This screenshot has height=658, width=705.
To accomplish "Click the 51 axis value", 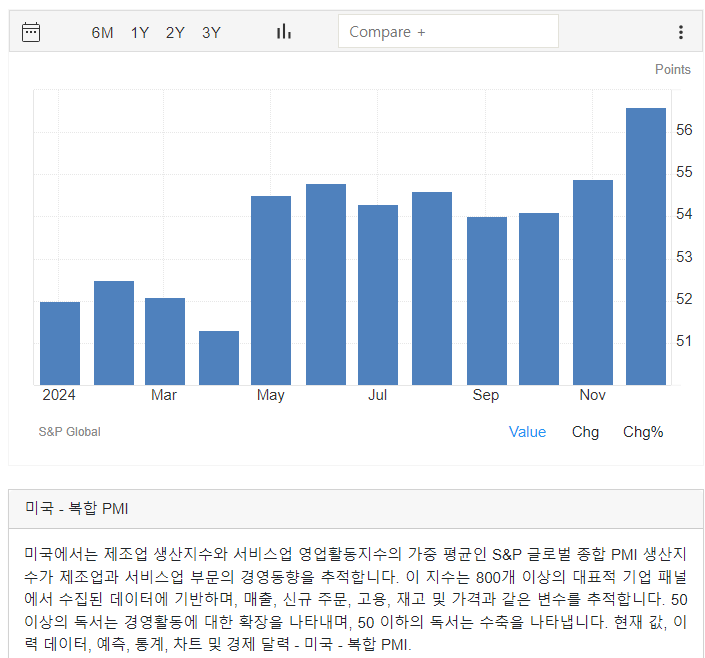I will coord(684,341).
